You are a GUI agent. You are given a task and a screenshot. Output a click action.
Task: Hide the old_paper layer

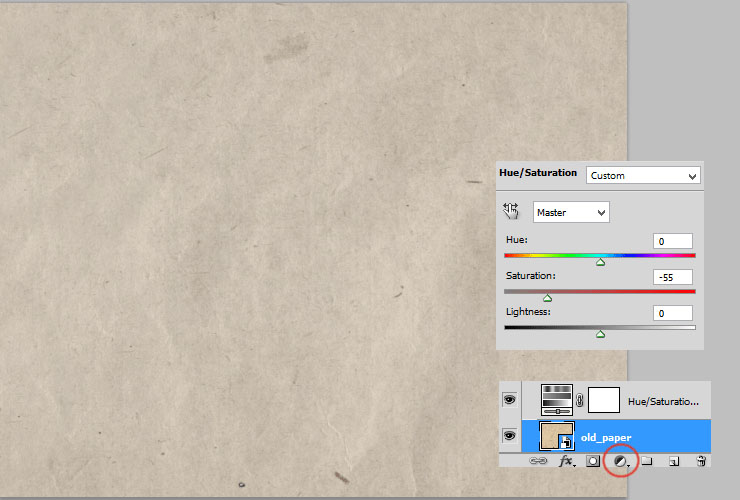click(x=510, y=436)
